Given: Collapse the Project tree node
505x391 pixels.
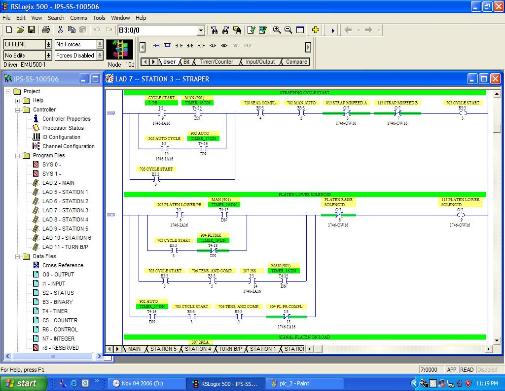Looking at the screenshot, I should [x=8, y=91].
